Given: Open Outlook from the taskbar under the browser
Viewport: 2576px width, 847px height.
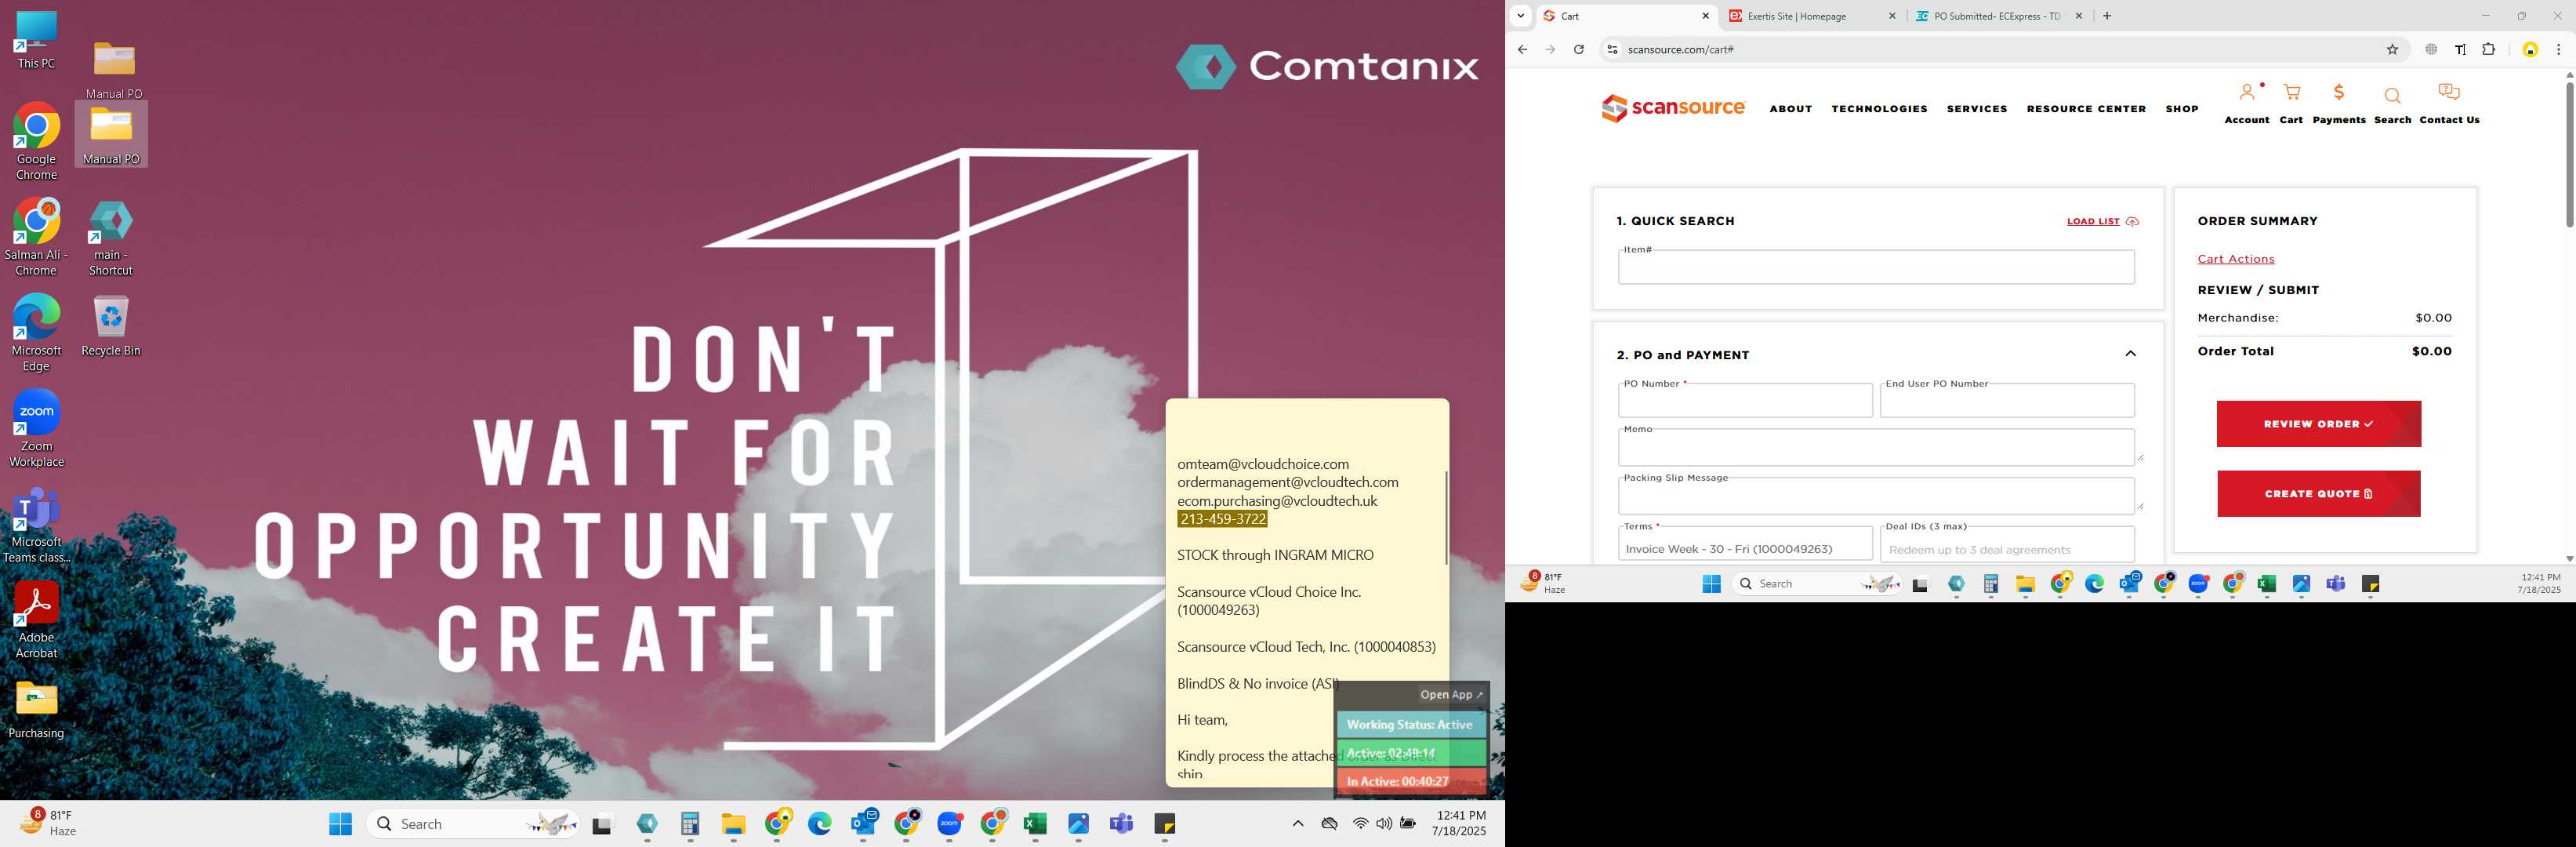Looking at the screenshot, I should pyautogui.click(x=2129, y=584).
